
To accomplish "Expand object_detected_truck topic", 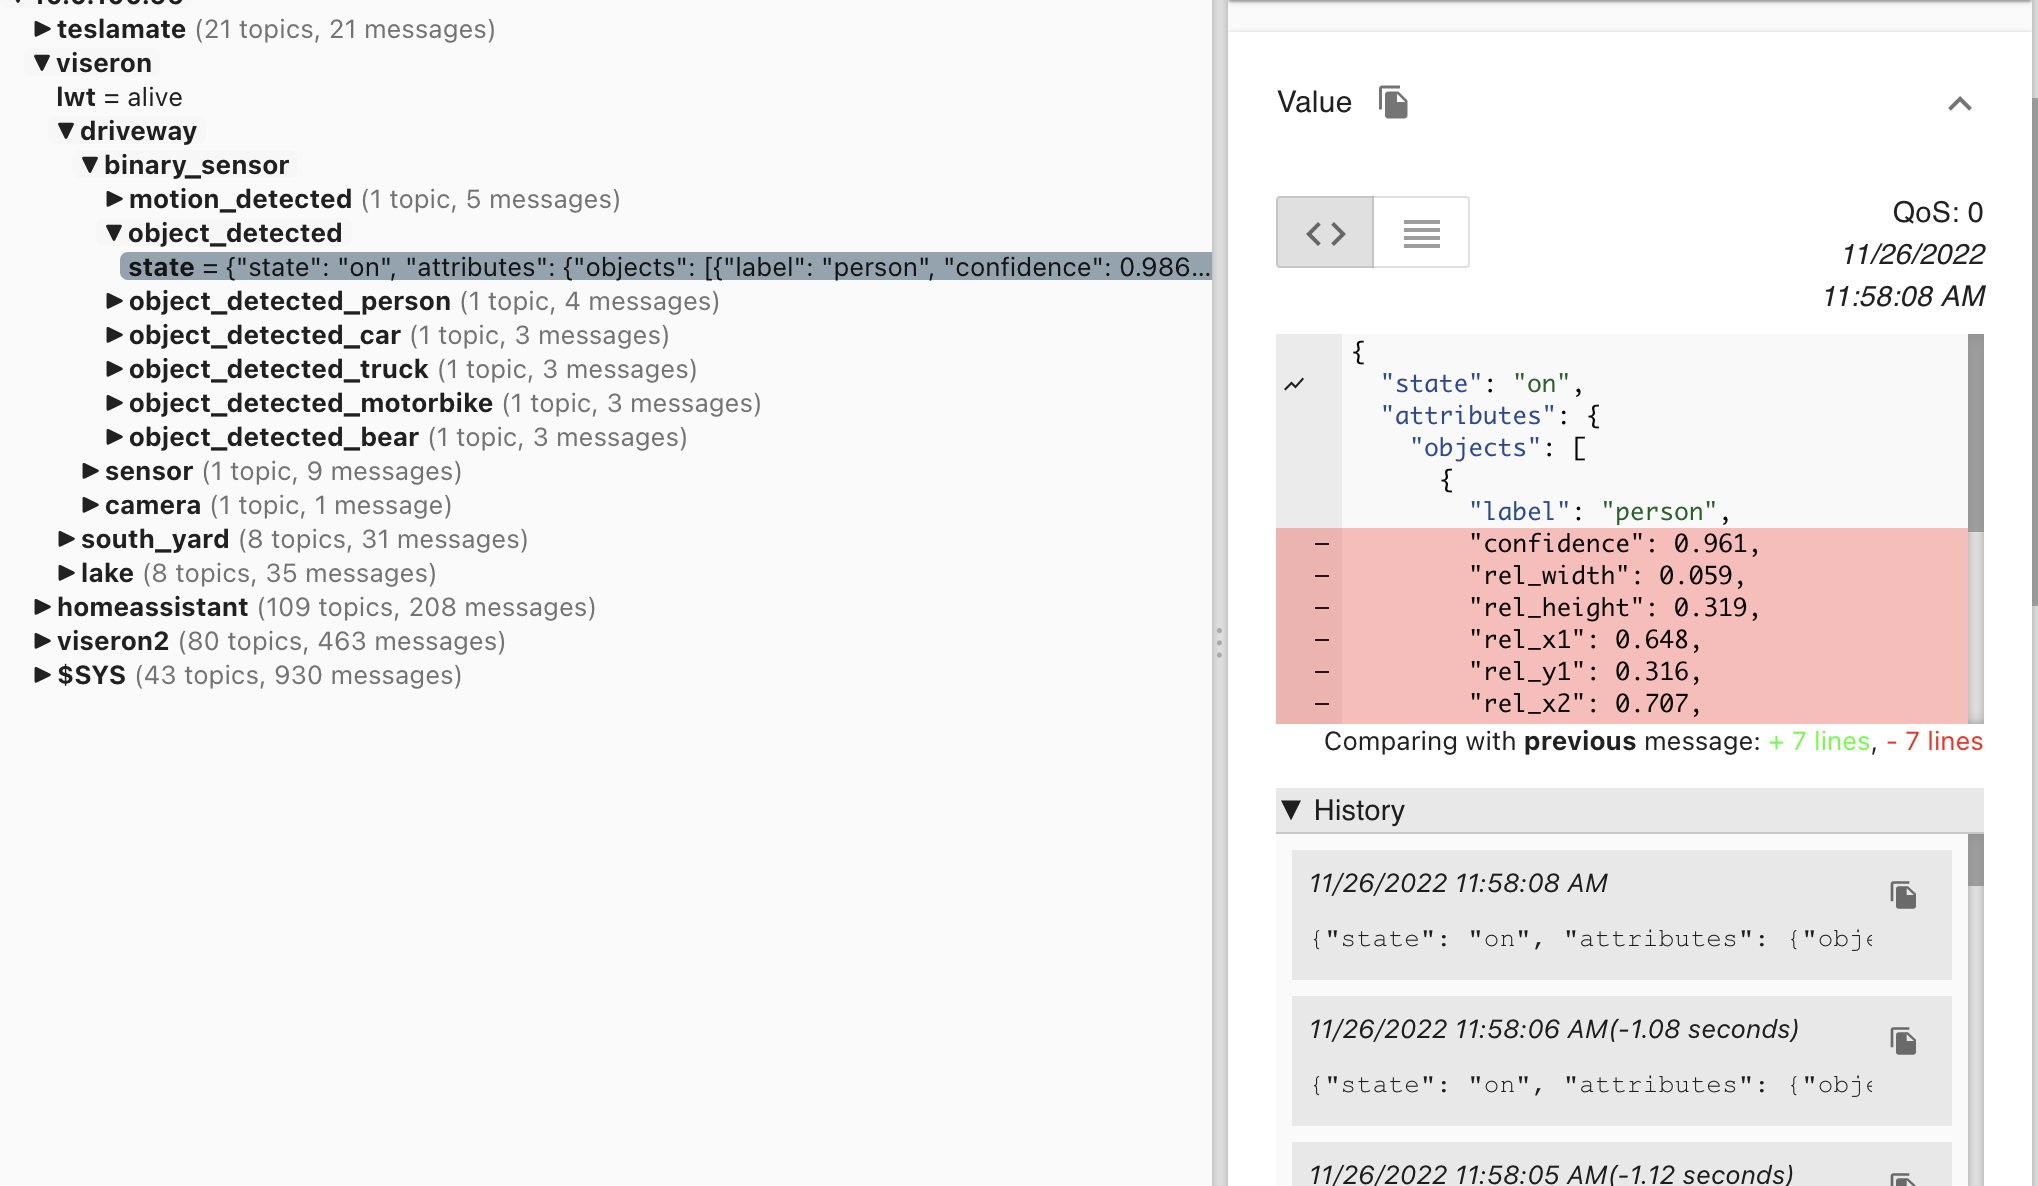I will [x=114, y=369].
